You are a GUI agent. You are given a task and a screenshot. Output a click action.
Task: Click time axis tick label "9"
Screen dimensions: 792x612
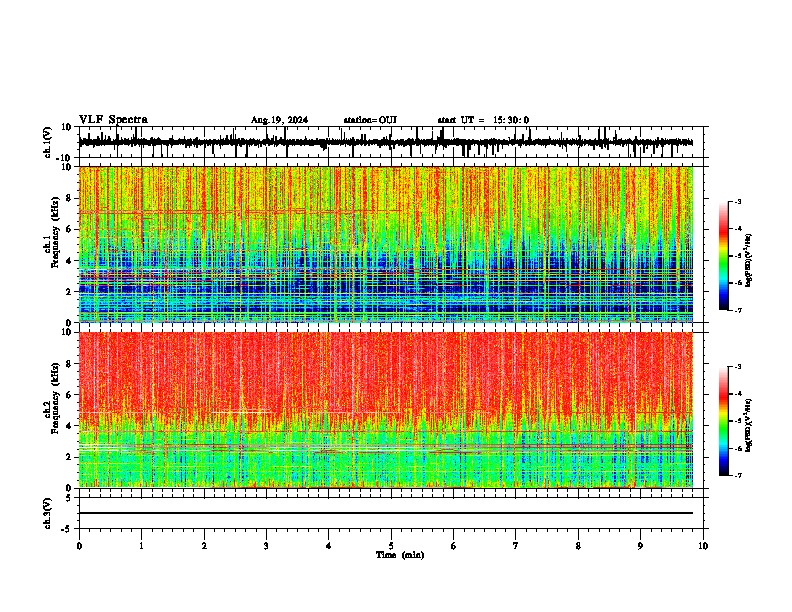[x=640, y=546]
